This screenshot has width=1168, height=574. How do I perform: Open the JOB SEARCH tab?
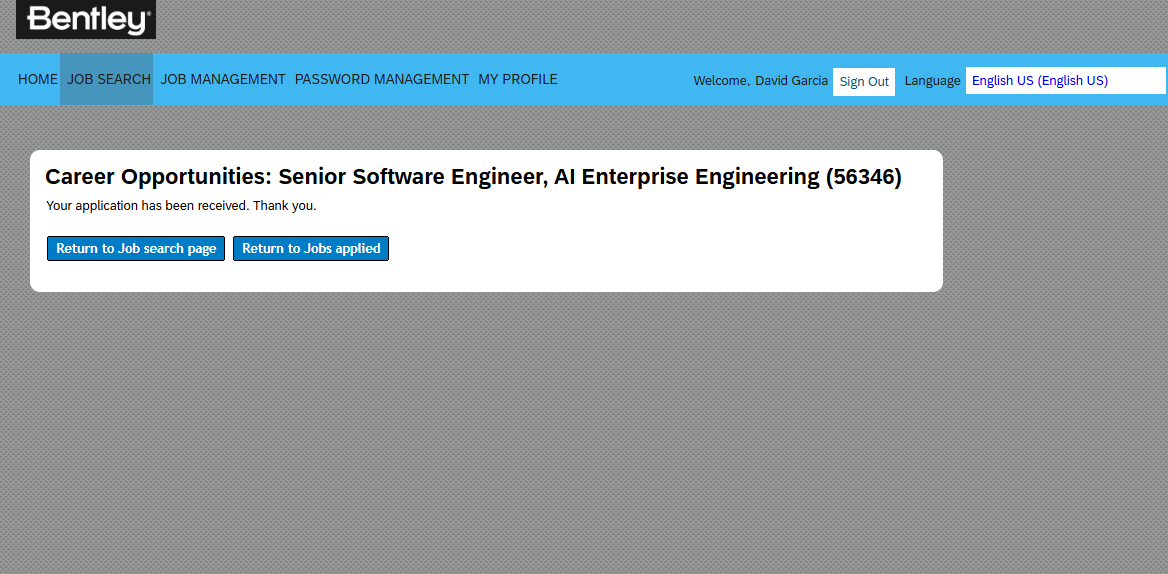tap(109, 79)
